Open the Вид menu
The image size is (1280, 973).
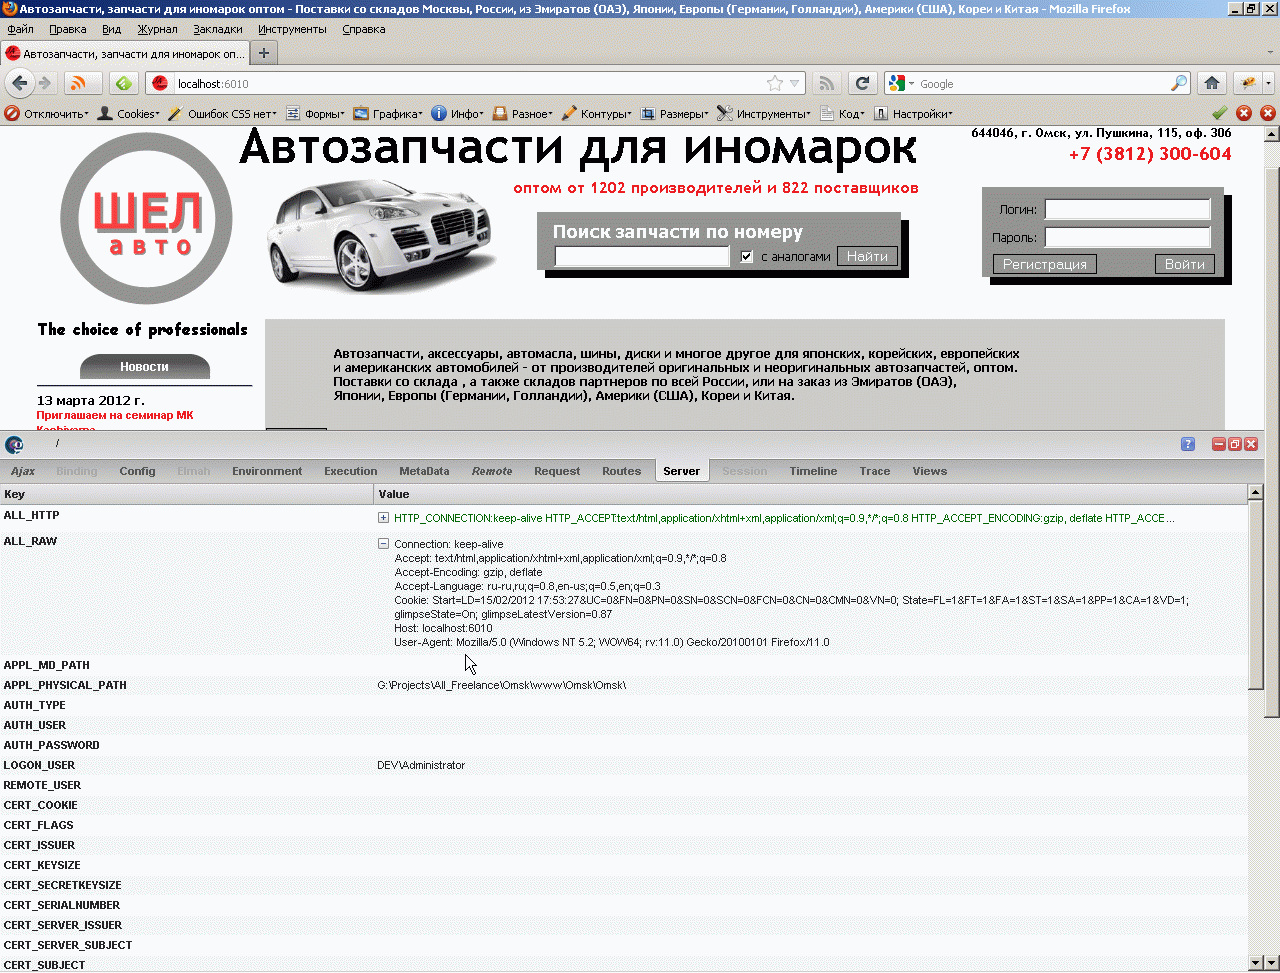pyautogui.click(x=112, y=29)
